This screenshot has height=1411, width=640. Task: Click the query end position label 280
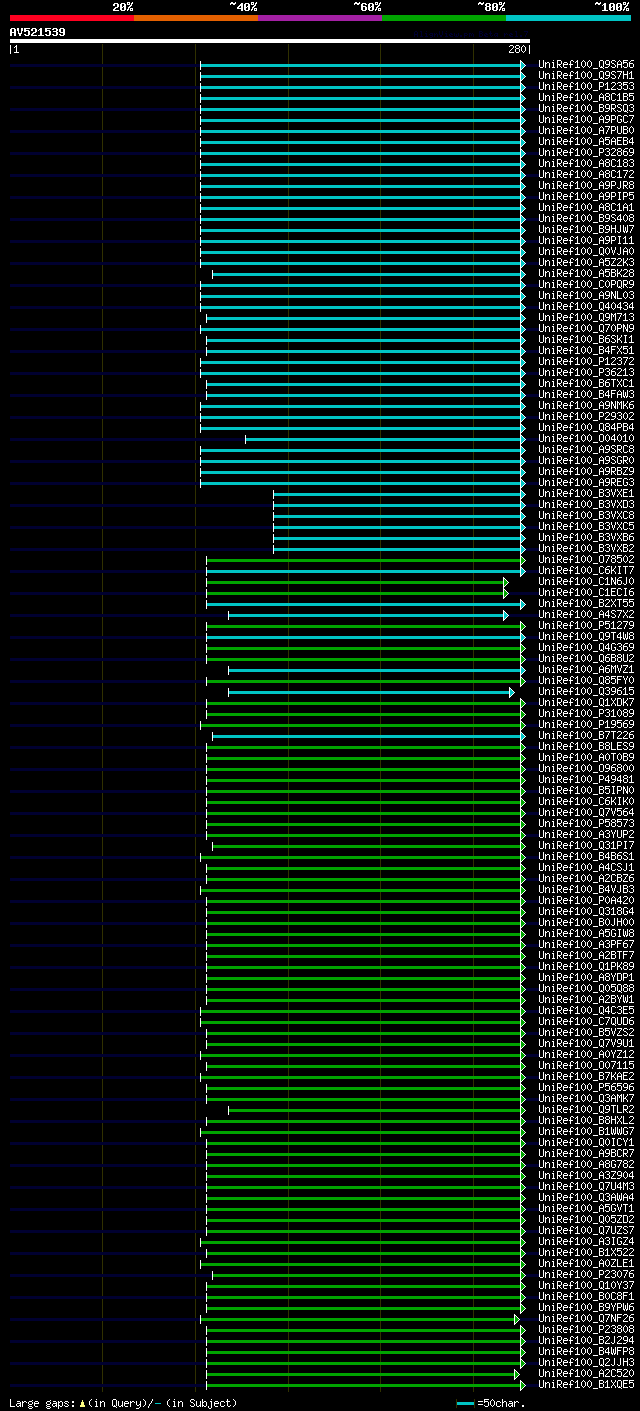[517, 49]
